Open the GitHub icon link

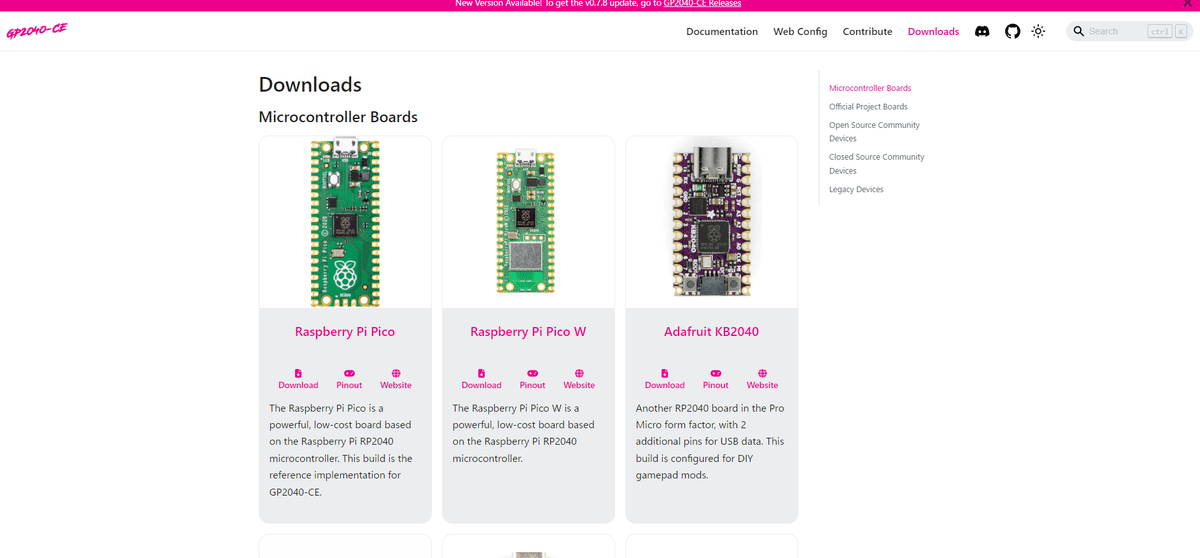[x=1012, y=31]
